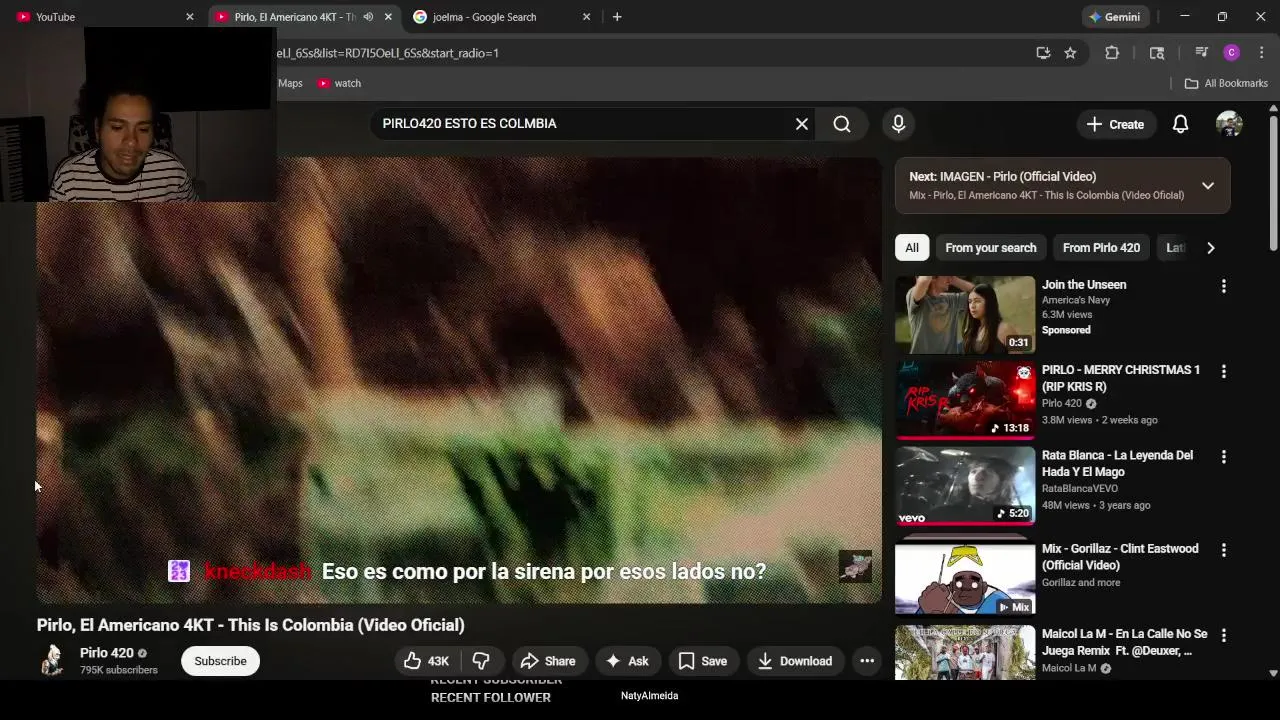This screenshot has height=720, width=1280.
Task: Open Join the Unseen thumbnail
Action: 965,314
